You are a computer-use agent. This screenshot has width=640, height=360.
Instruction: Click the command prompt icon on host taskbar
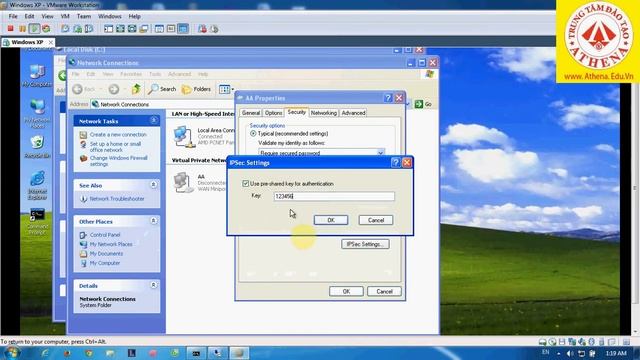pos(196,353)
